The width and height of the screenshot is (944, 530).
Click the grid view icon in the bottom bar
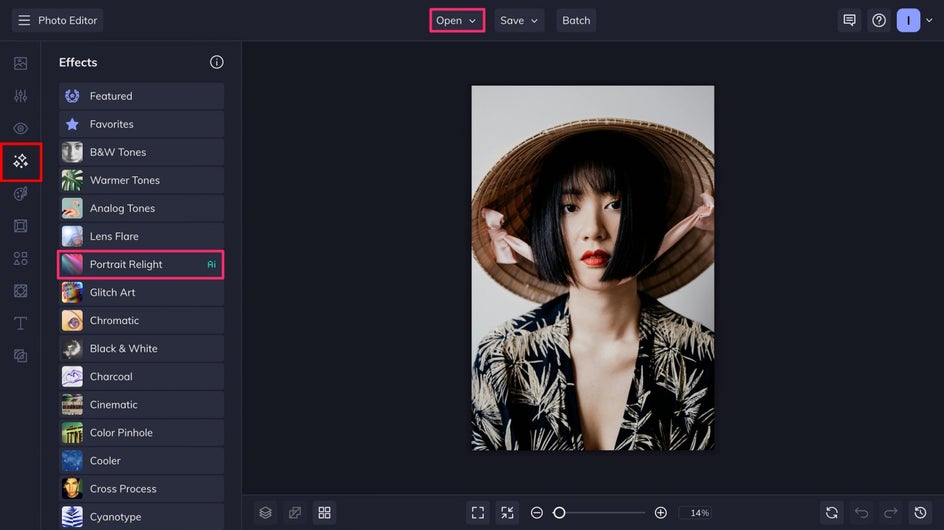click(x=324, y=513)
